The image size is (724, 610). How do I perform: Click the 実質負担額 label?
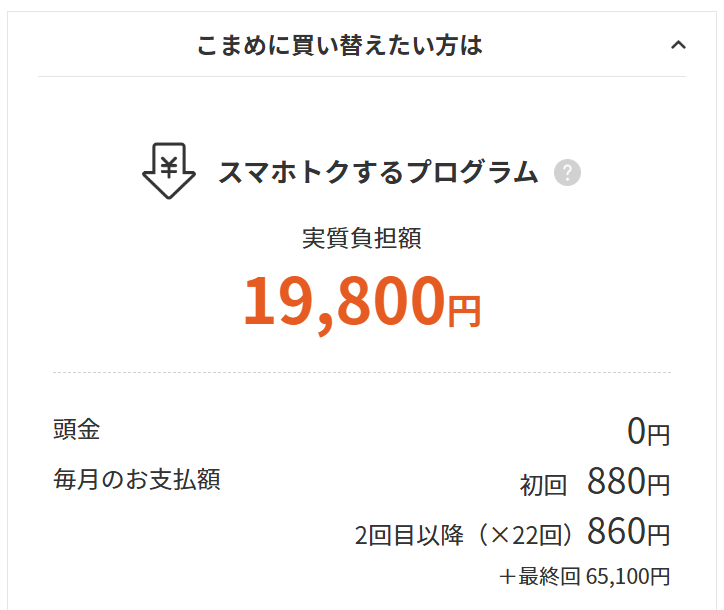point(361,238)
